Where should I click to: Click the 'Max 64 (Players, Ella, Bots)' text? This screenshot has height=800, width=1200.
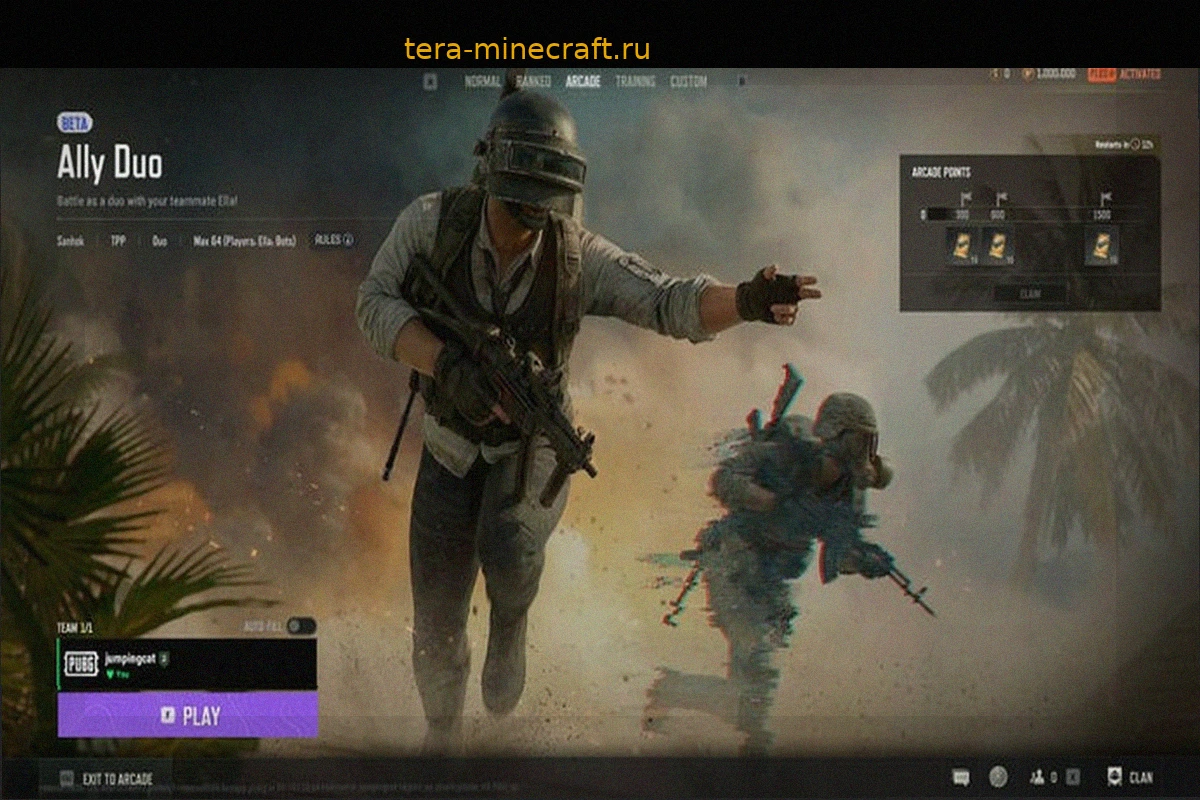(244, 241)
